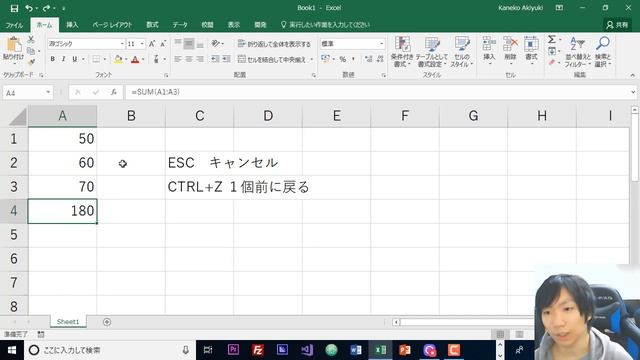Switch to the Insert tab
Screen dimensions: 640x360
click(72, 25)
